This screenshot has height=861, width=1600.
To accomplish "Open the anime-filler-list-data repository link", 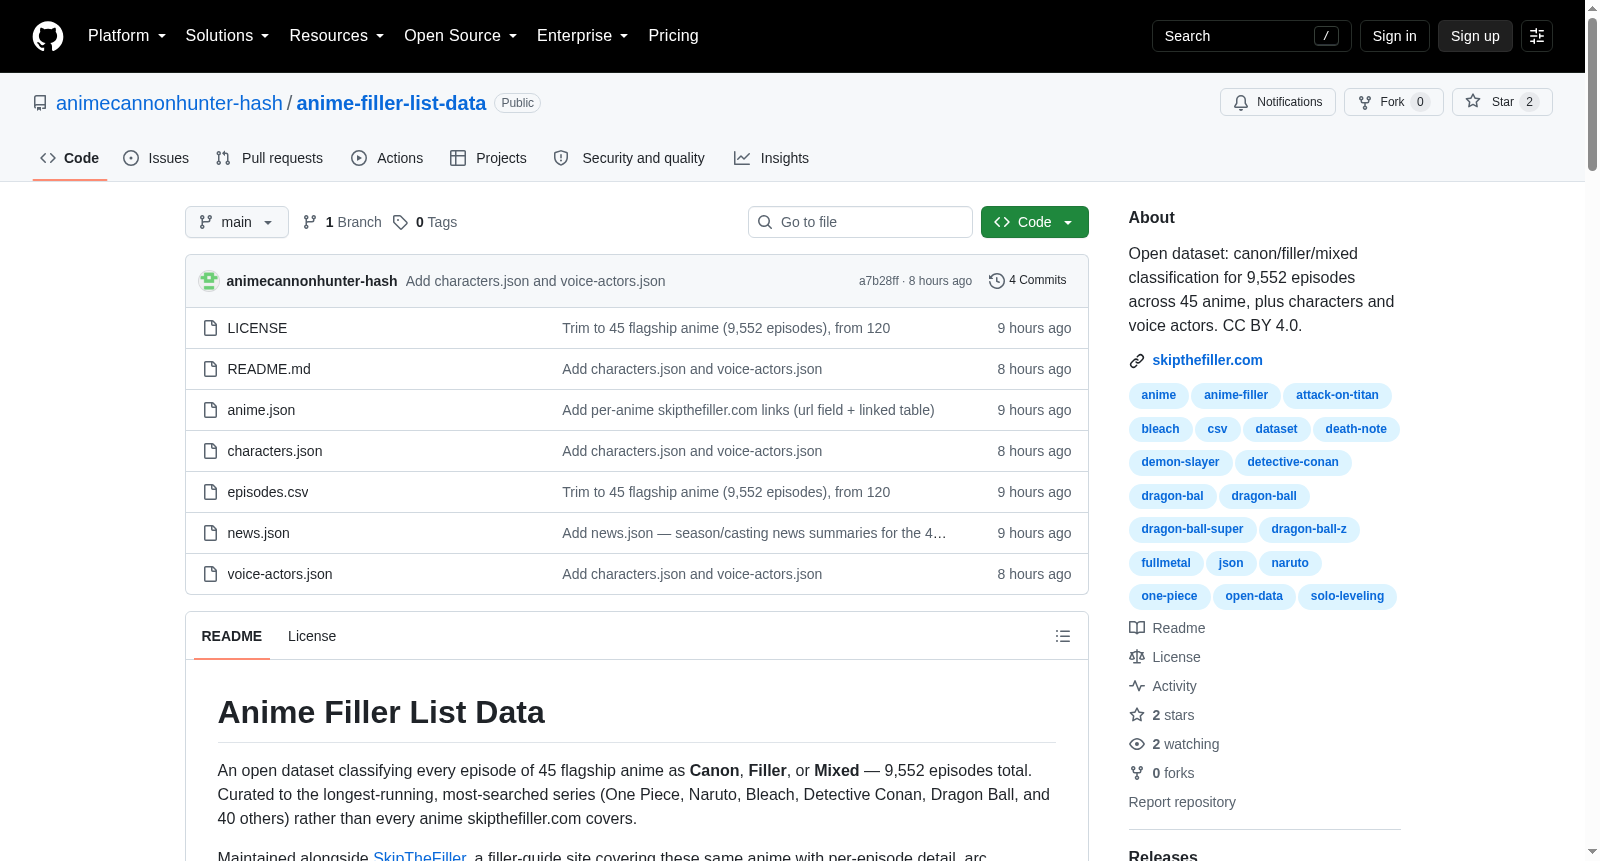I will point(391,103).
